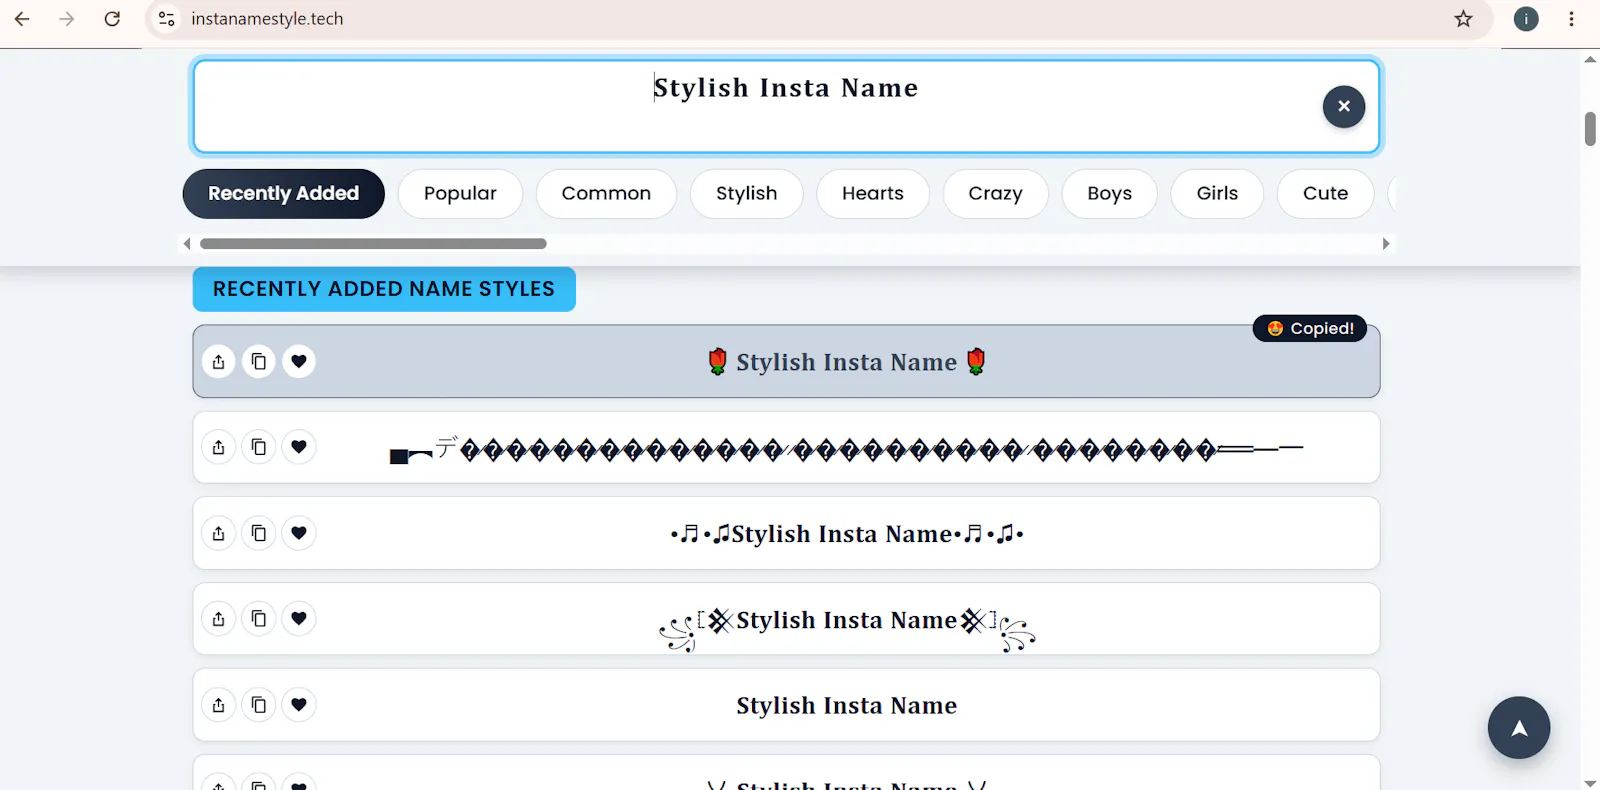1600x790 pixels.
Task: Show the Stylish category tab
Action: point(747,194)
